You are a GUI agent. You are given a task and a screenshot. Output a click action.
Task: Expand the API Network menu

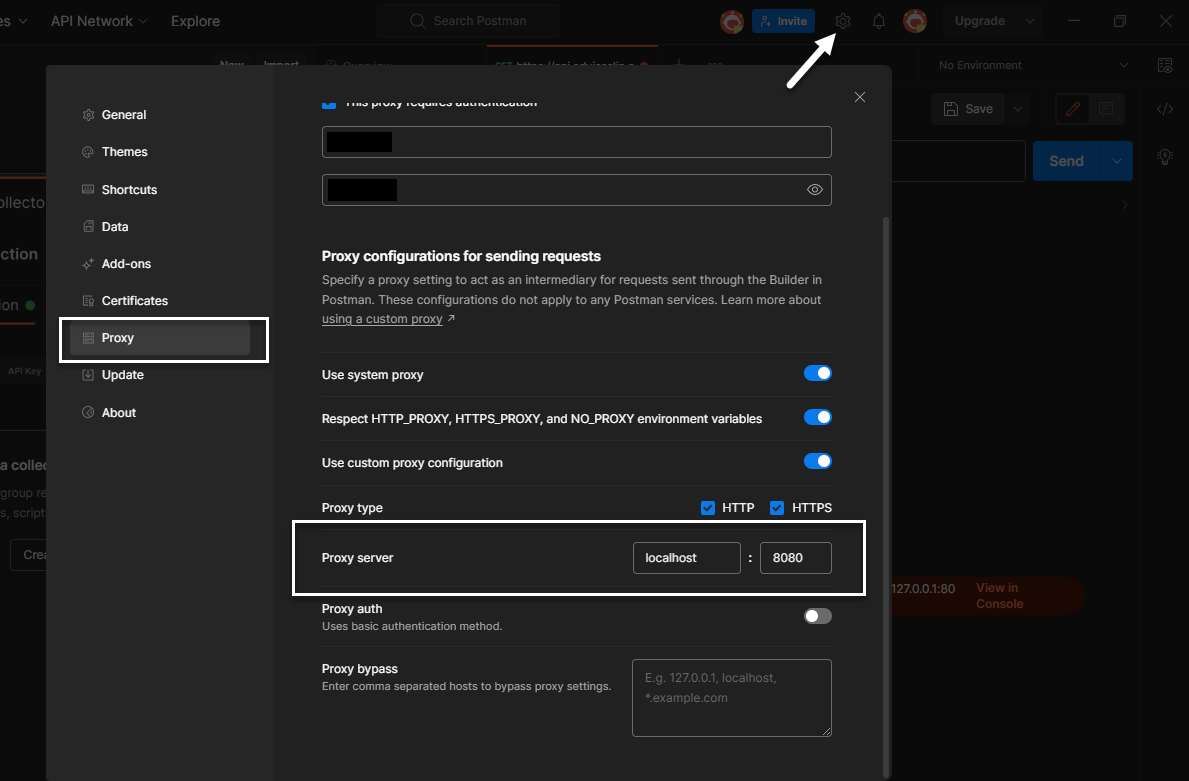pyautogui.click(x=98, y=21)
